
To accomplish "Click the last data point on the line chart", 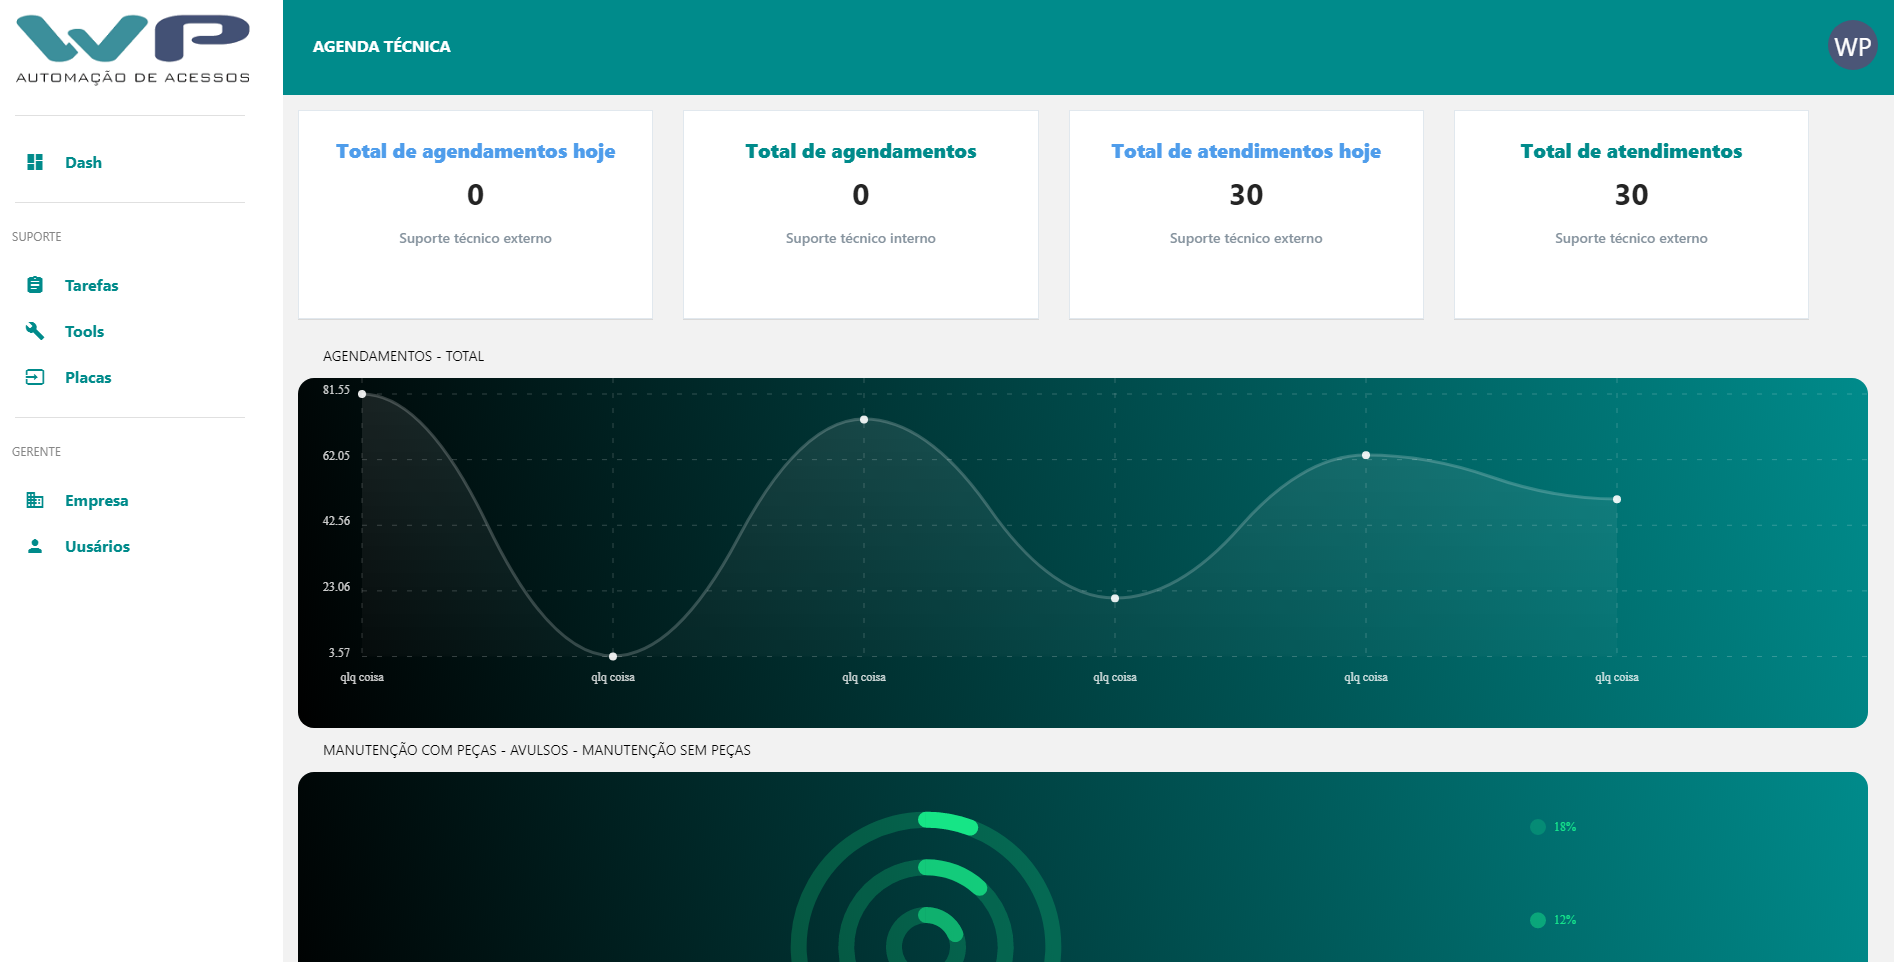I will pos(1617,499).
